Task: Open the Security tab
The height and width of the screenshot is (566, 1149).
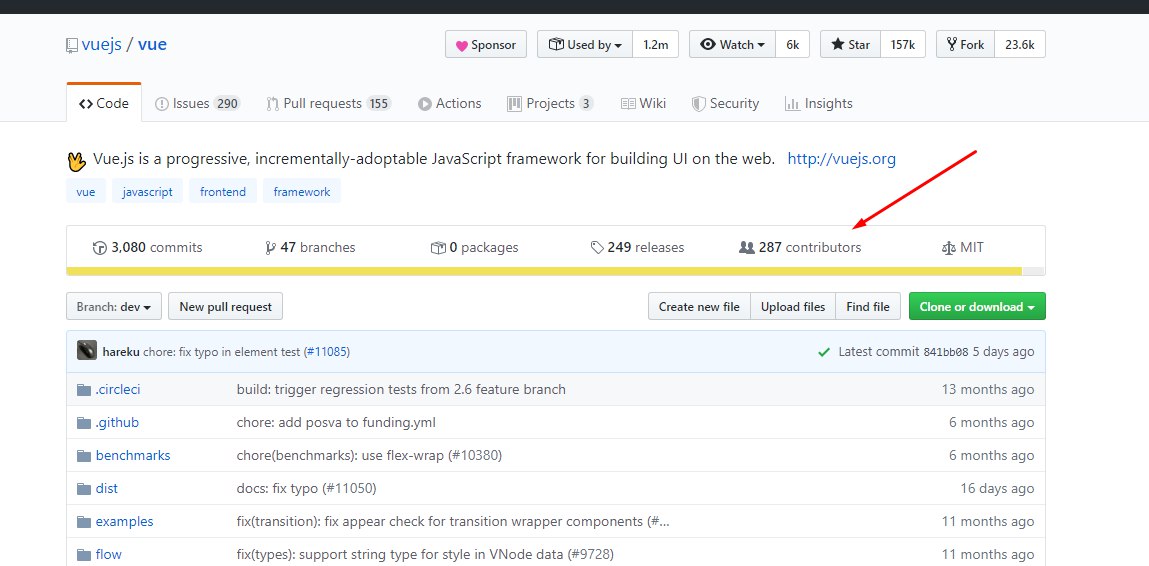Action: point(725,103)
